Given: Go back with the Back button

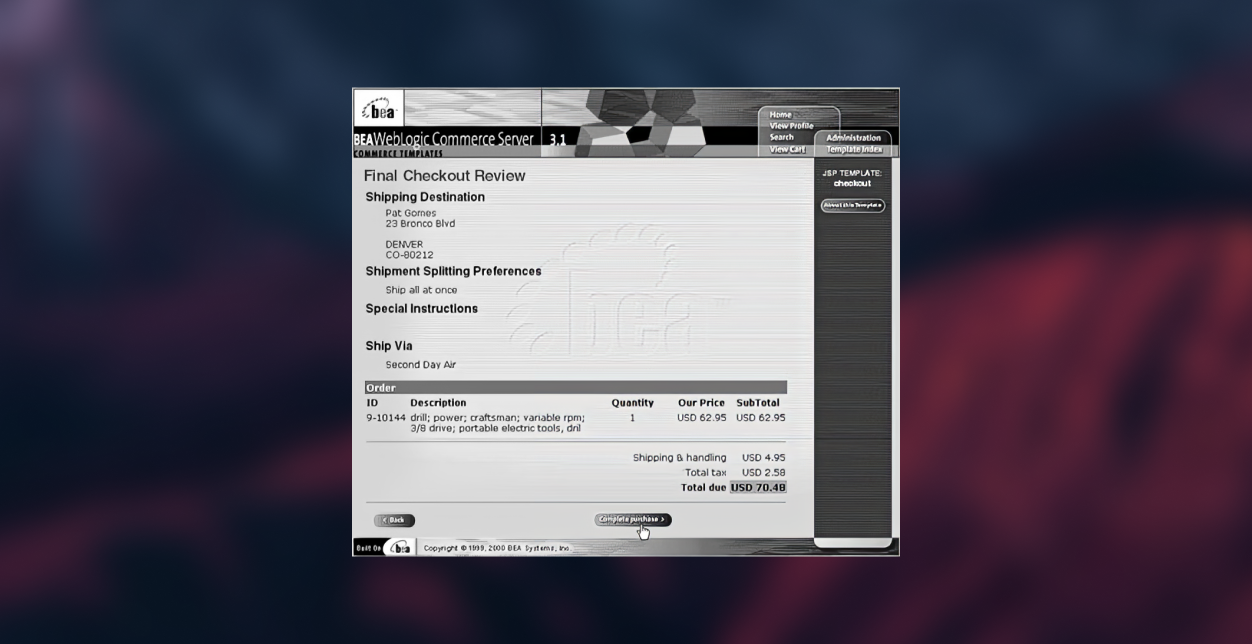Looking at the screenshot, I should (394, 520).
